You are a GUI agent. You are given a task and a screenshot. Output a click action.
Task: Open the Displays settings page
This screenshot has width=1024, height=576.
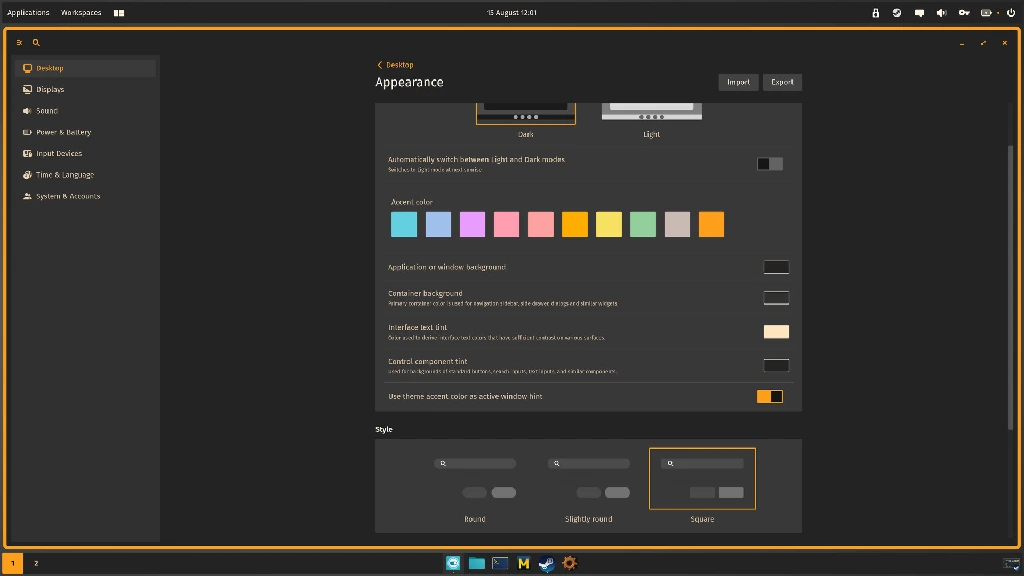[x=86, y=89]
